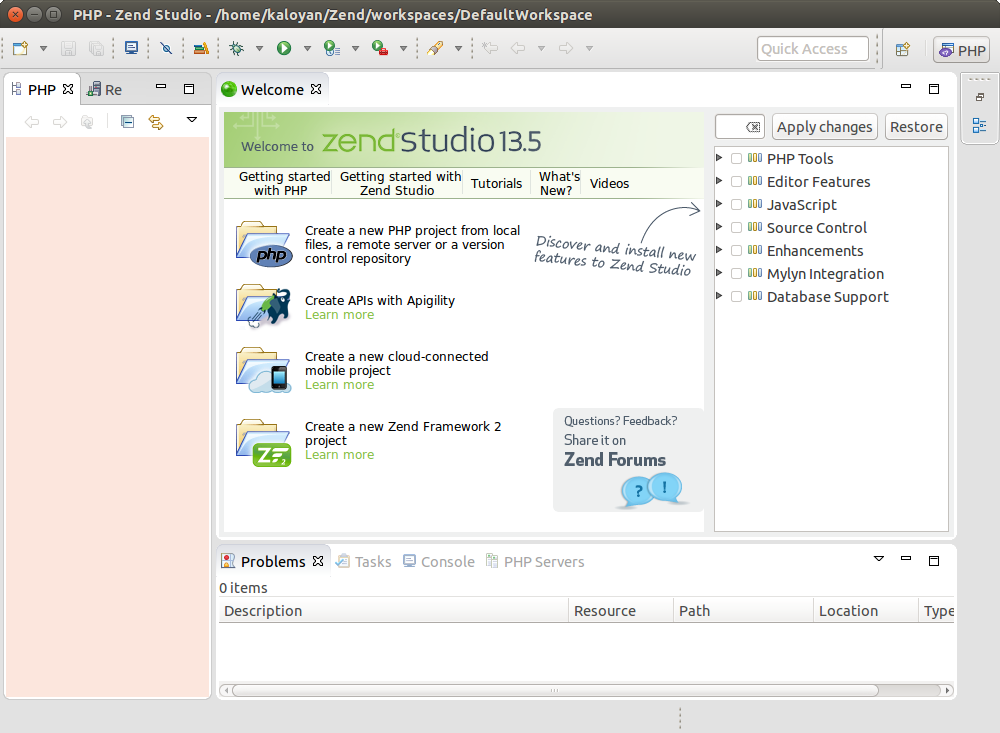Open the PHP Explorer view menu triangle

(x=192, y=119)
